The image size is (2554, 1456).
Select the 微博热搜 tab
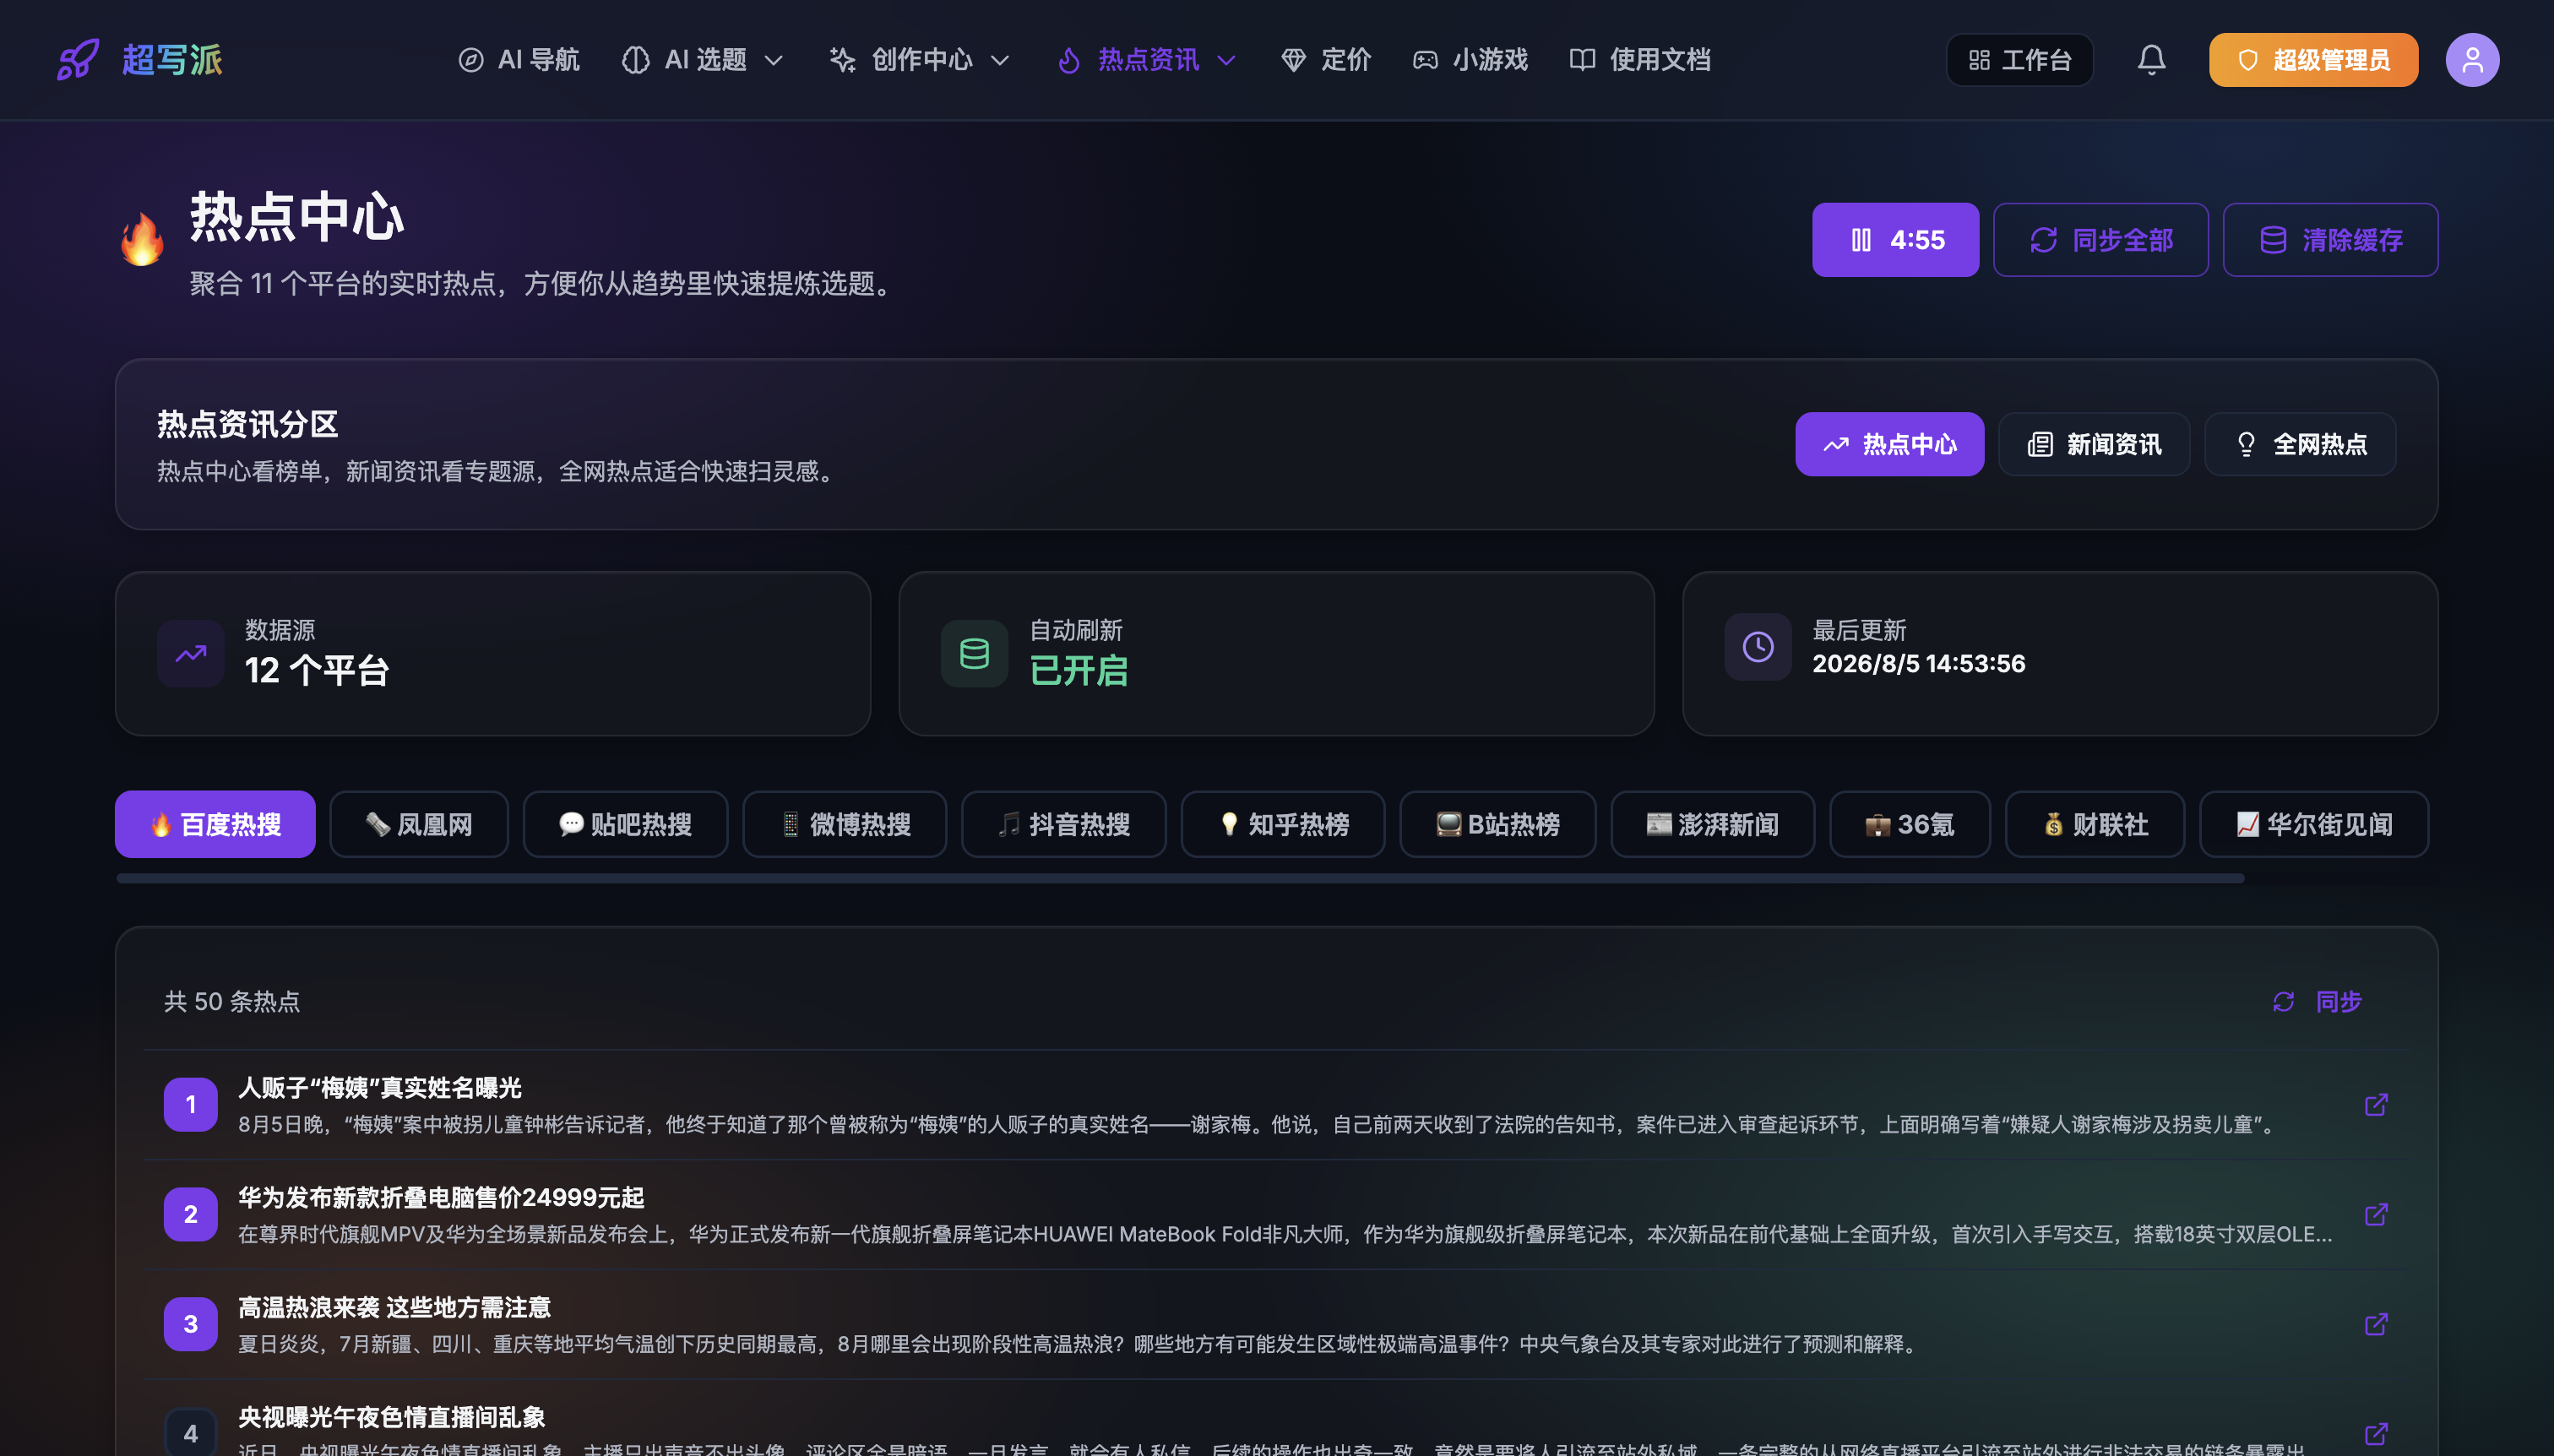pyautogui.click(x=844, y=824)
